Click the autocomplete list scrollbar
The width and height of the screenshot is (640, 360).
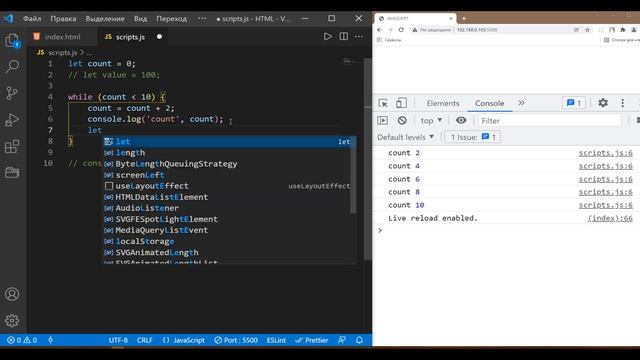pyautogui.click(x=353, y=175)
